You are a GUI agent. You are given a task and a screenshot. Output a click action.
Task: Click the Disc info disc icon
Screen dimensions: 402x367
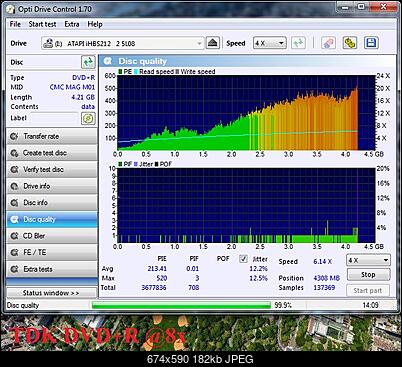coord(14,203)
